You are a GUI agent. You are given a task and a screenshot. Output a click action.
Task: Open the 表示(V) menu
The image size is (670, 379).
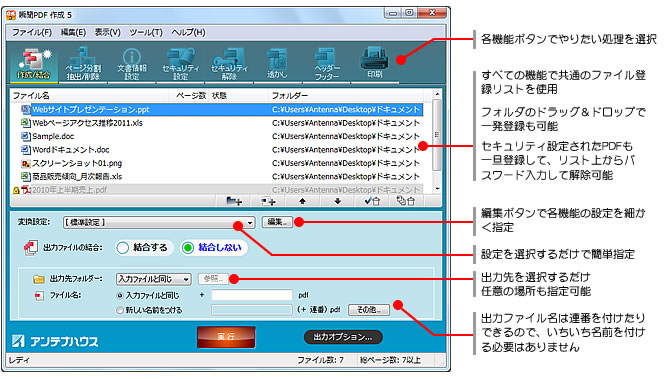pyautogui.click(x=108, y=32)
